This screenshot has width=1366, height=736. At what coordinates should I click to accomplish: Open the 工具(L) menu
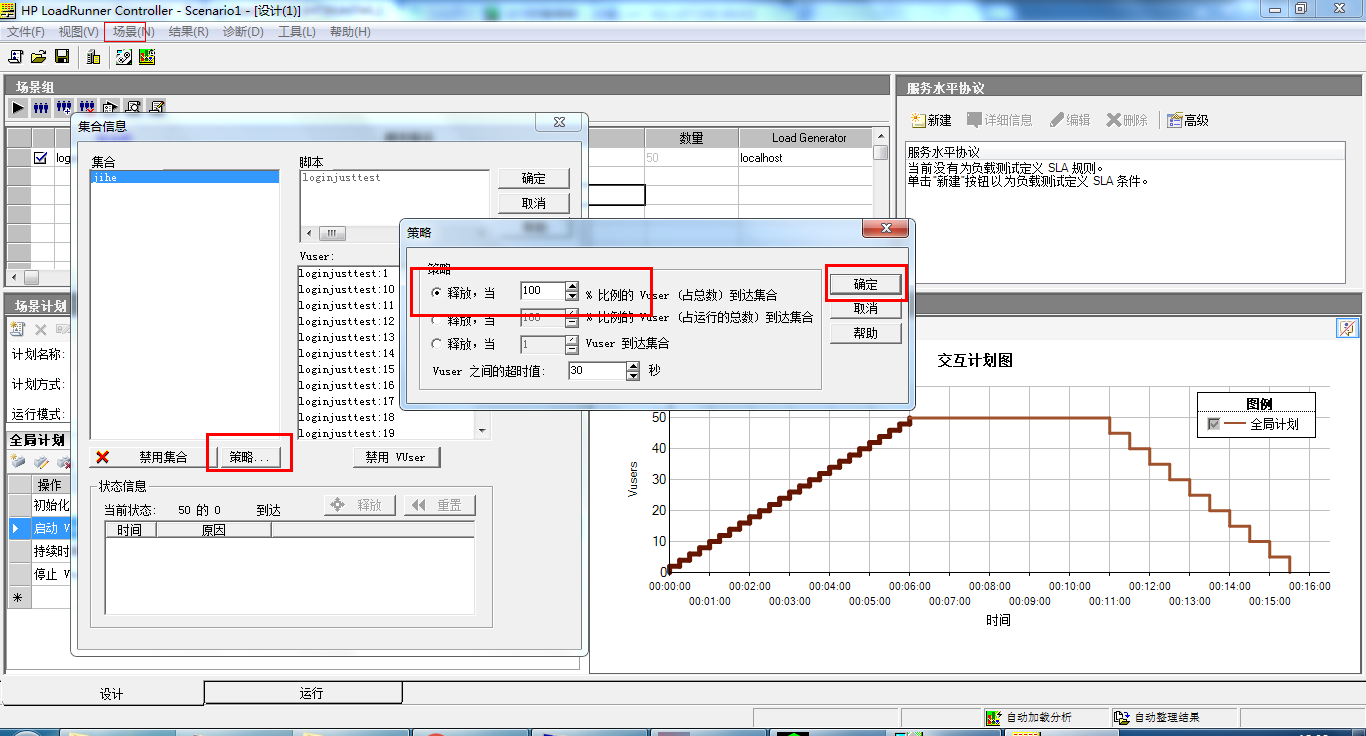tap(296, 32)
